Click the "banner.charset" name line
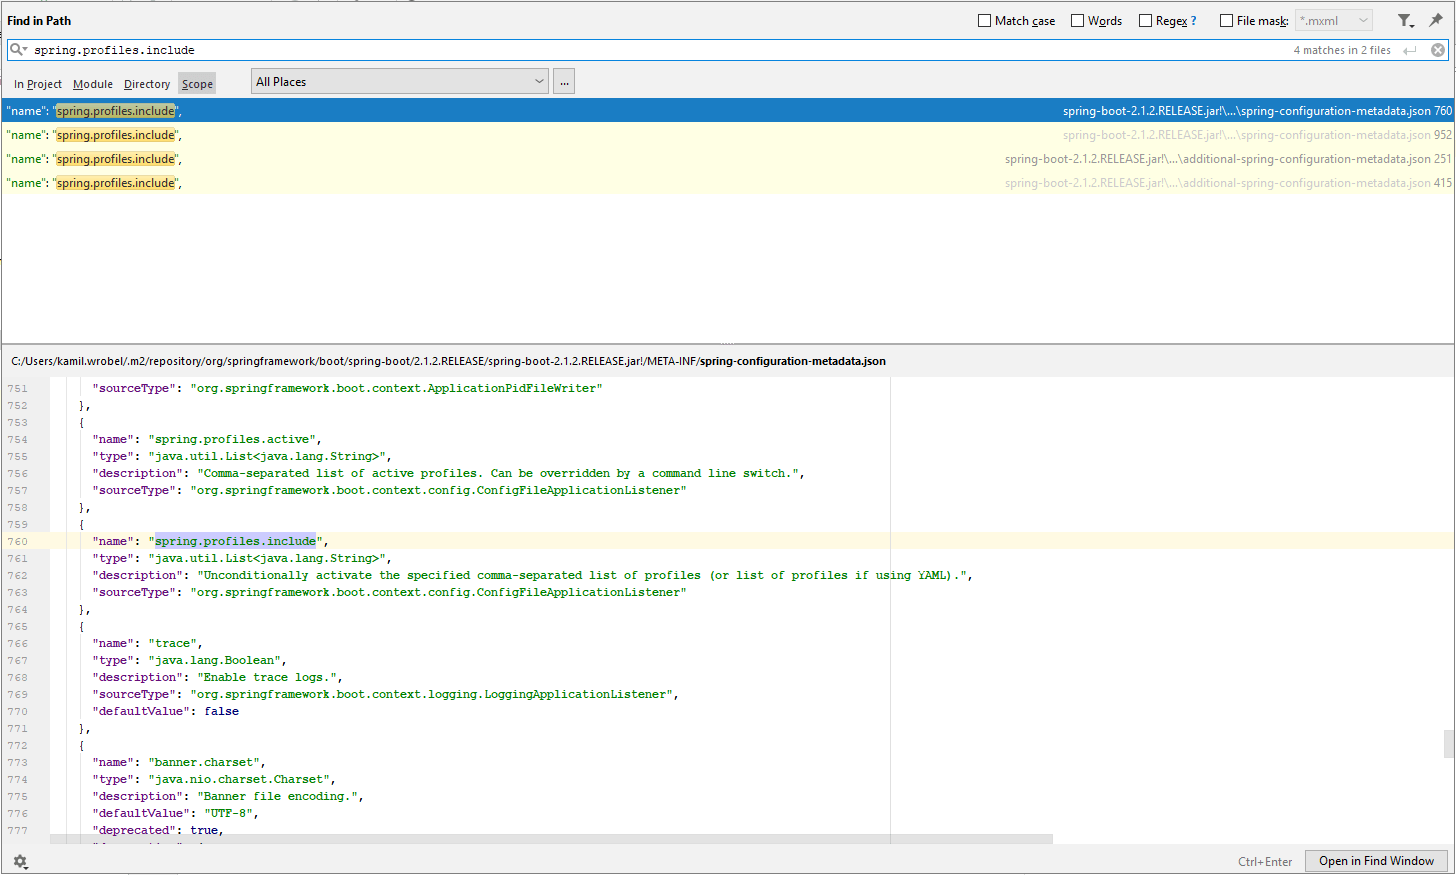Image resolution: width=1456 pixels, height=875 pixels. (x=179, y=762)
